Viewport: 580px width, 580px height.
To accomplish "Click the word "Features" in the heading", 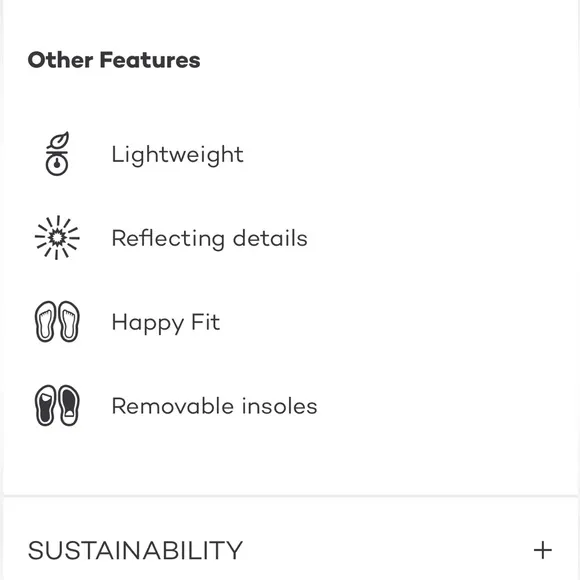I will (150, 60).
